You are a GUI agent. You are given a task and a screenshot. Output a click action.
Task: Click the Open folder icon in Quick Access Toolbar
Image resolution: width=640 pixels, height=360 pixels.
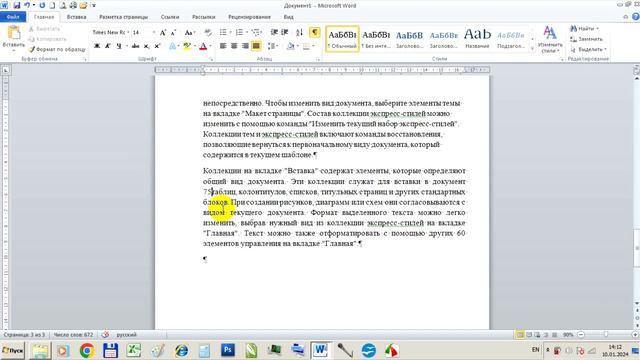[x=83, y=5]
